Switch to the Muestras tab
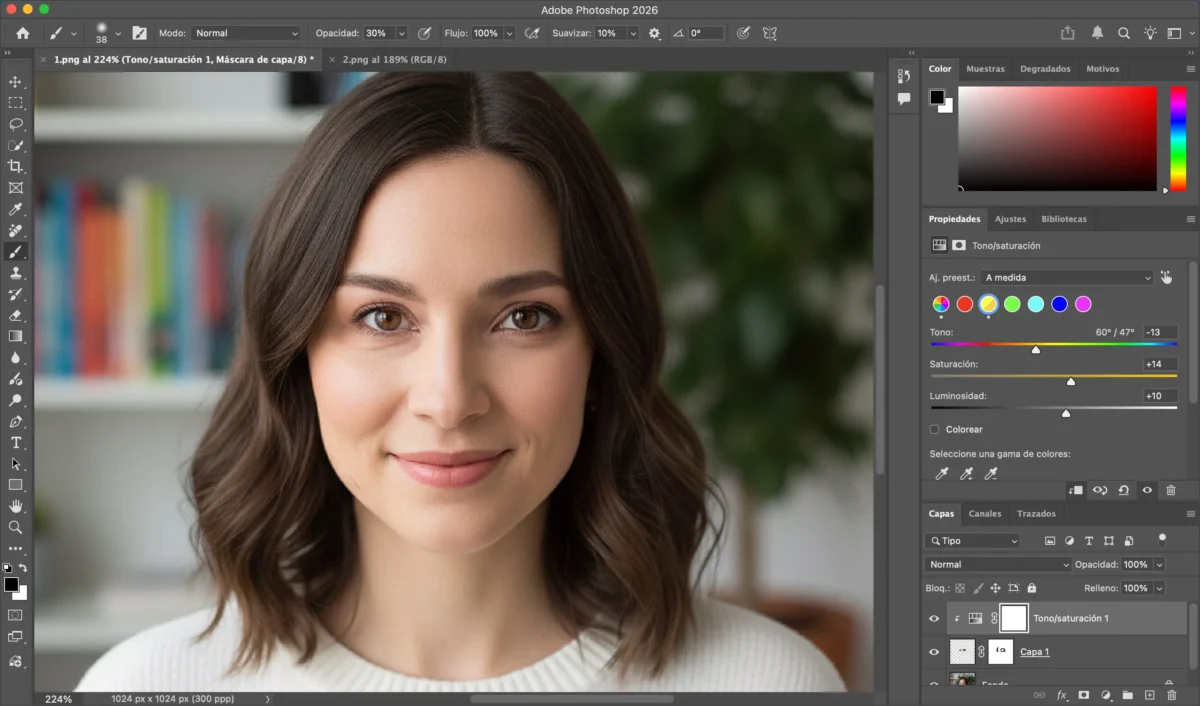This screenshot has width=1200, height=706. [985, 69]
